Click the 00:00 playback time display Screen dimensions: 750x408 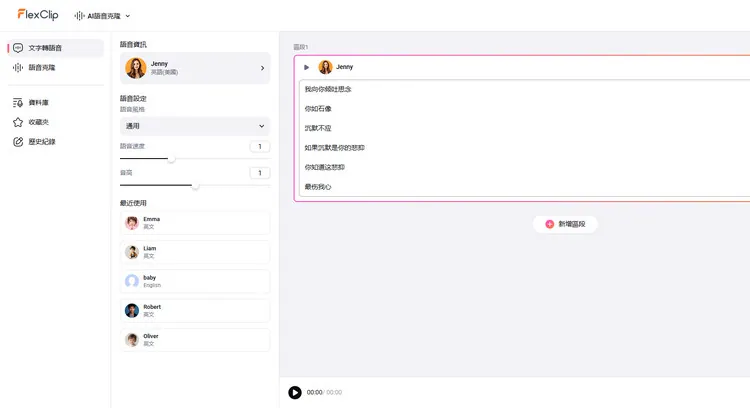point(324,392)
